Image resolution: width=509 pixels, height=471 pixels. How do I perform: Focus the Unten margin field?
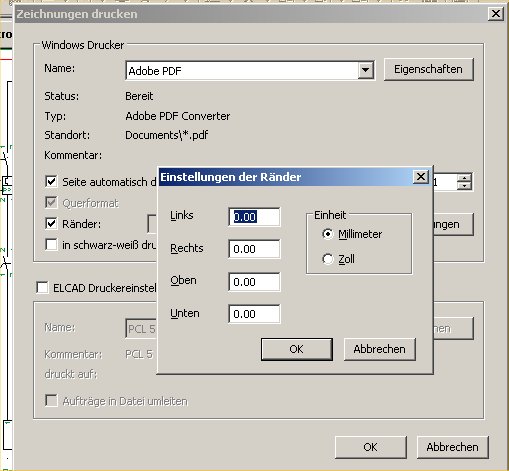[x=254, y=314]
